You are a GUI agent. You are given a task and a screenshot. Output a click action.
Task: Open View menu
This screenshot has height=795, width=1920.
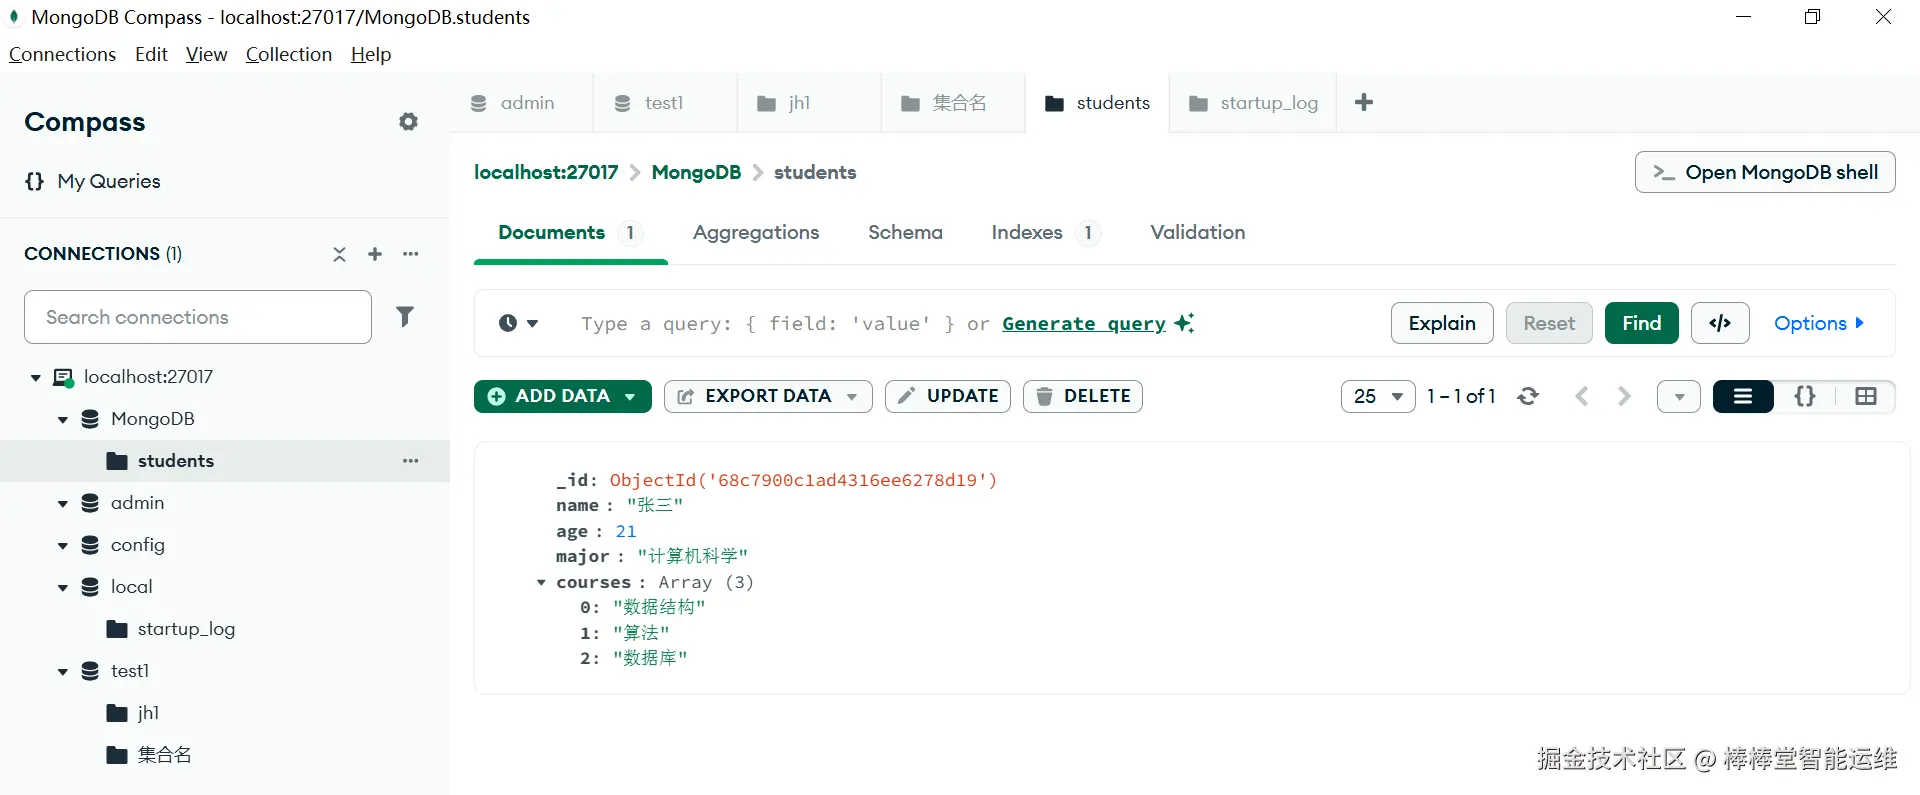[206, 54]
